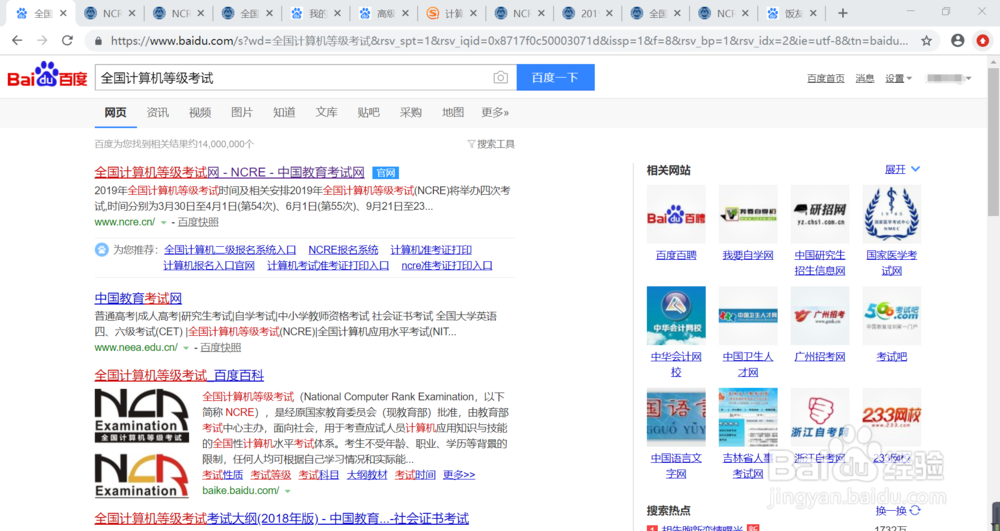Click the red extension icon in toolbar
The height and width of the screenshot is (531, 1000).
click(983, 41)
